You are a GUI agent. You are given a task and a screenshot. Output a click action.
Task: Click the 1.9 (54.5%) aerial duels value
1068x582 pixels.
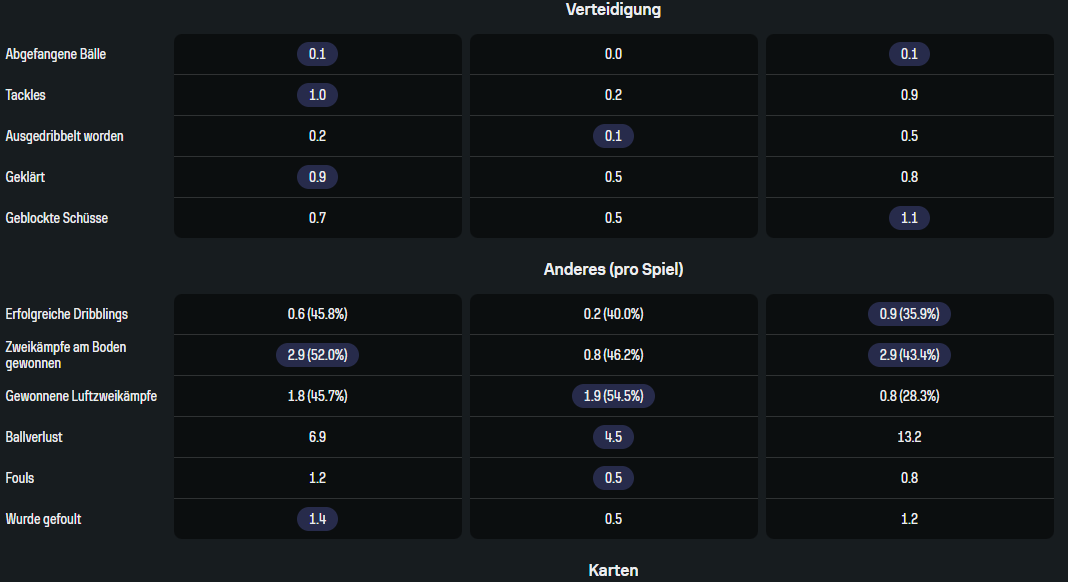point(613,396)
